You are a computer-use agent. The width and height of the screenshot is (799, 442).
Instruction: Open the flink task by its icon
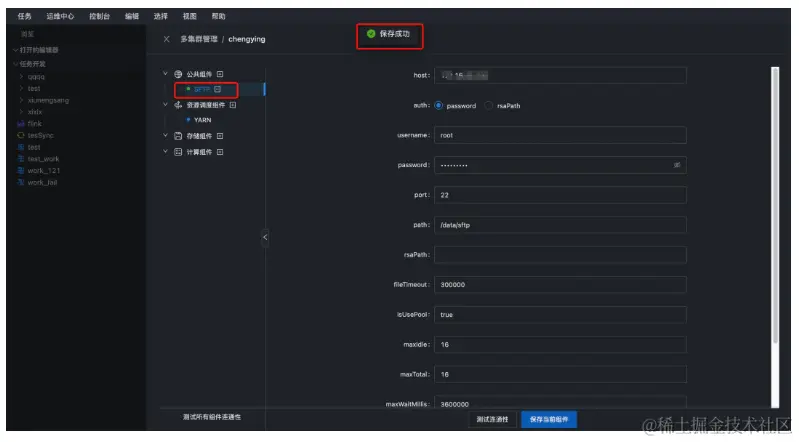[x=21, y=124]
